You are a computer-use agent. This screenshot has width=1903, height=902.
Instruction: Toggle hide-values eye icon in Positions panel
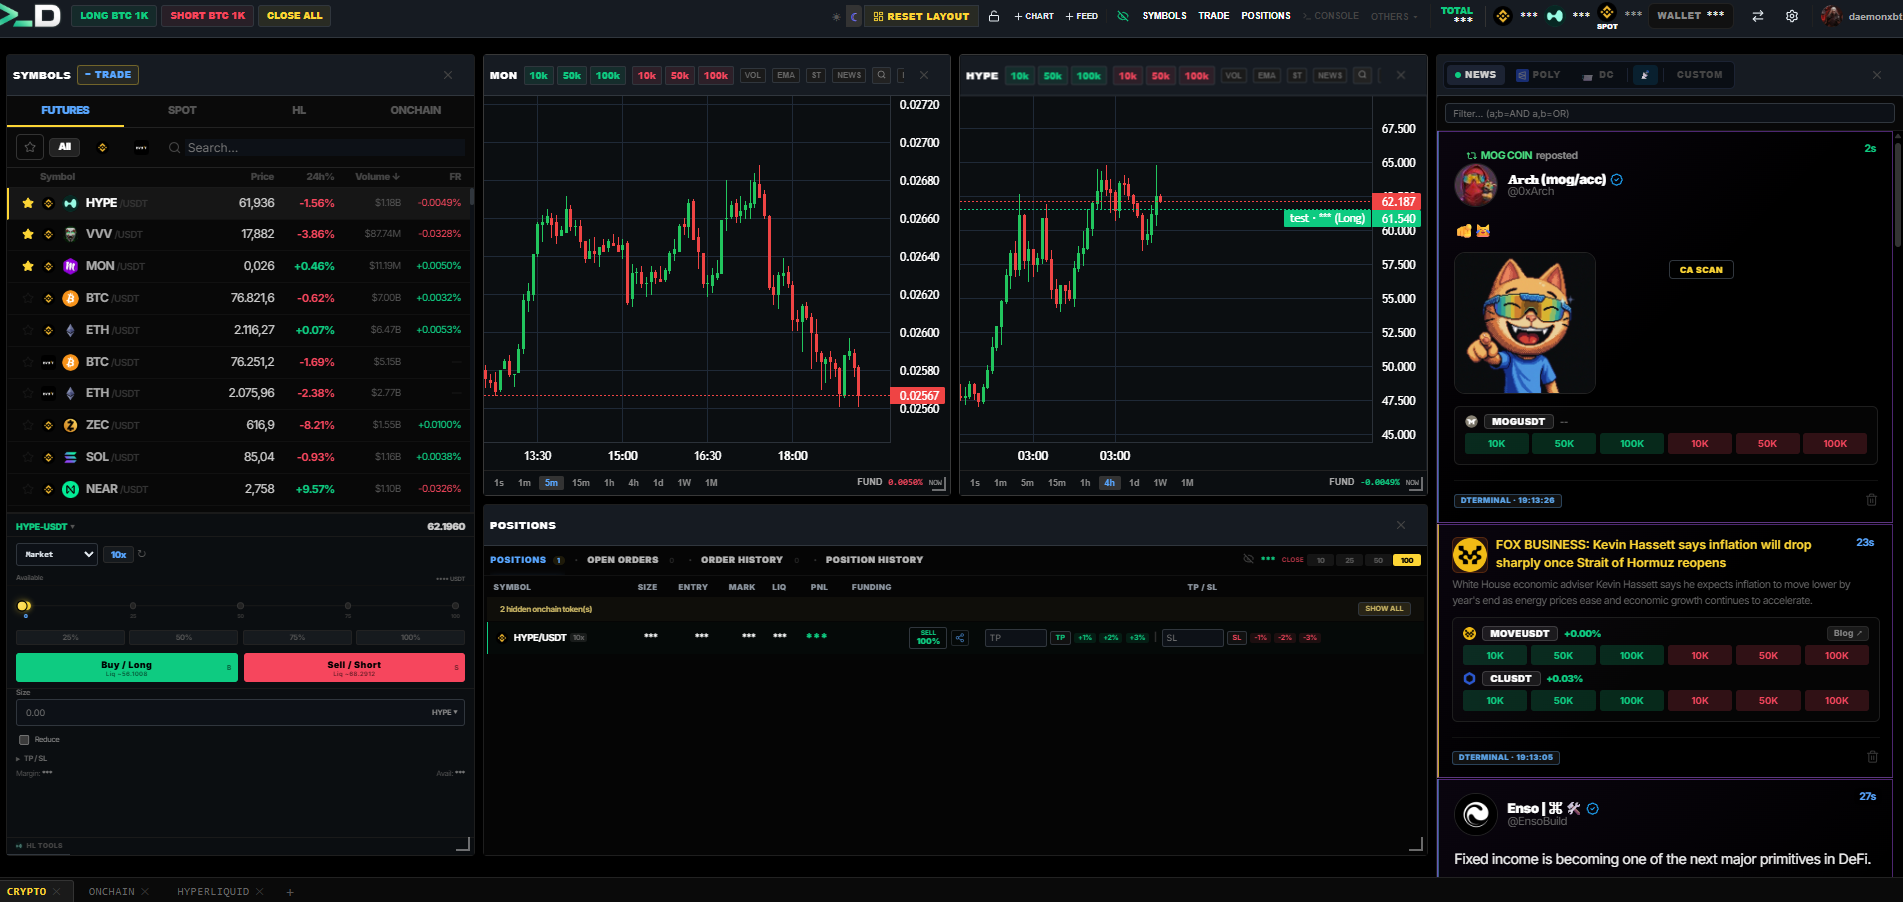[1248, 559]
